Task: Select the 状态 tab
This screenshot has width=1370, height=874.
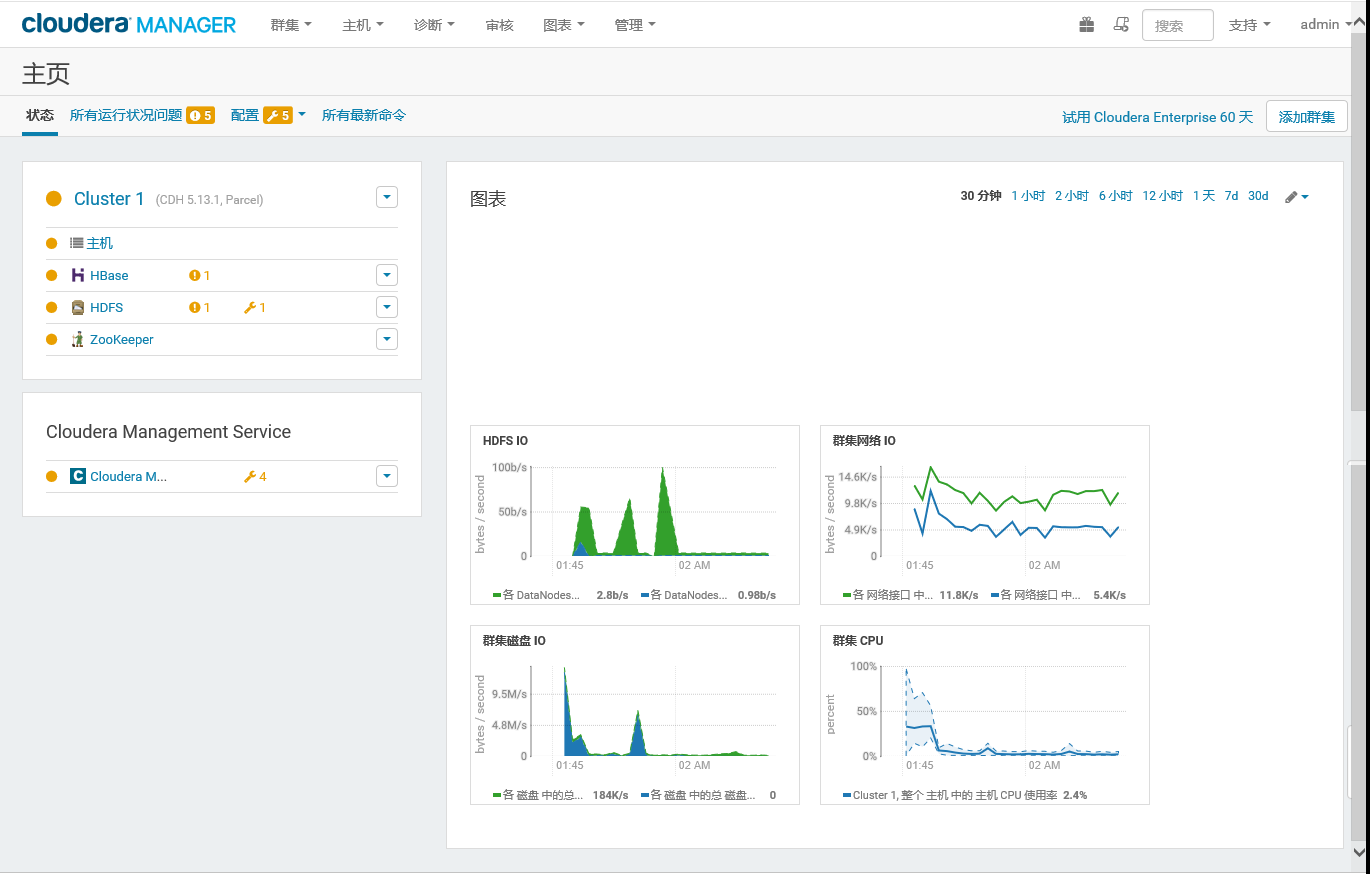Action: (40, 115)
